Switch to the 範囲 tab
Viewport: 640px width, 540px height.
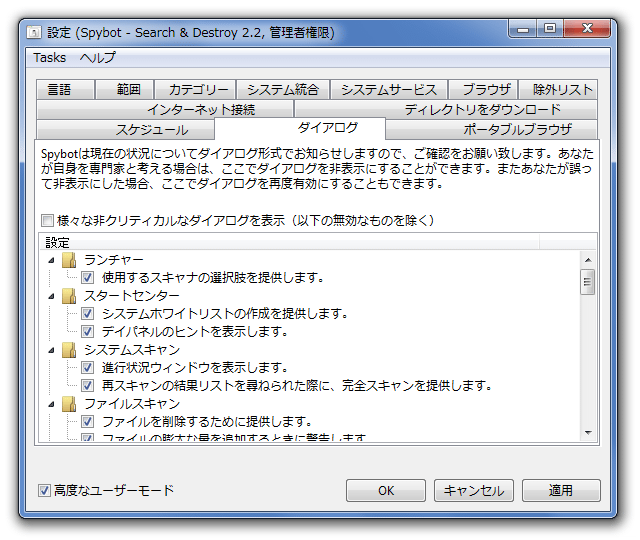coord(124,89)
